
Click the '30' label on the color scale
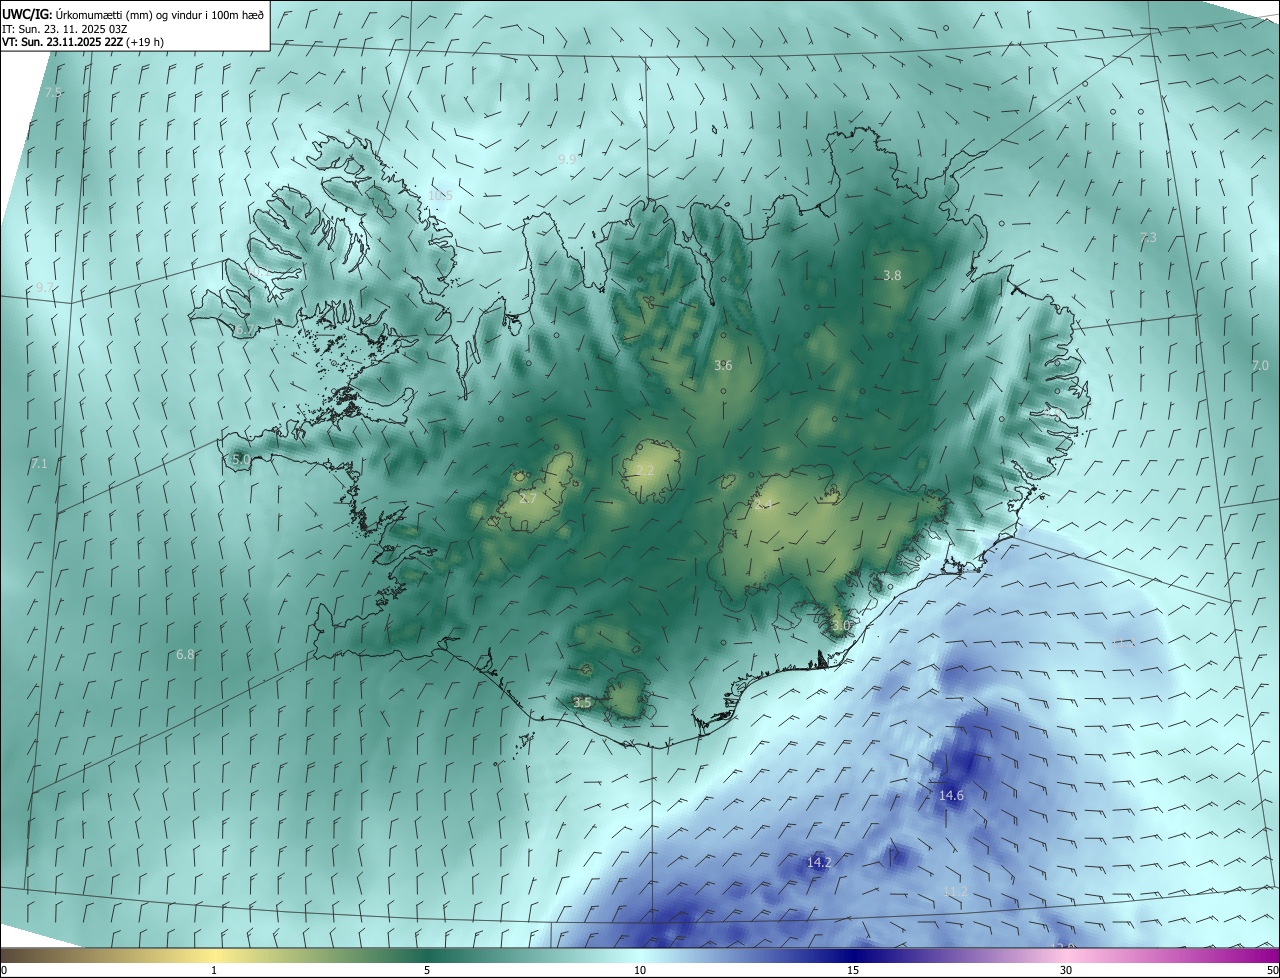(x=1066, y=971)
